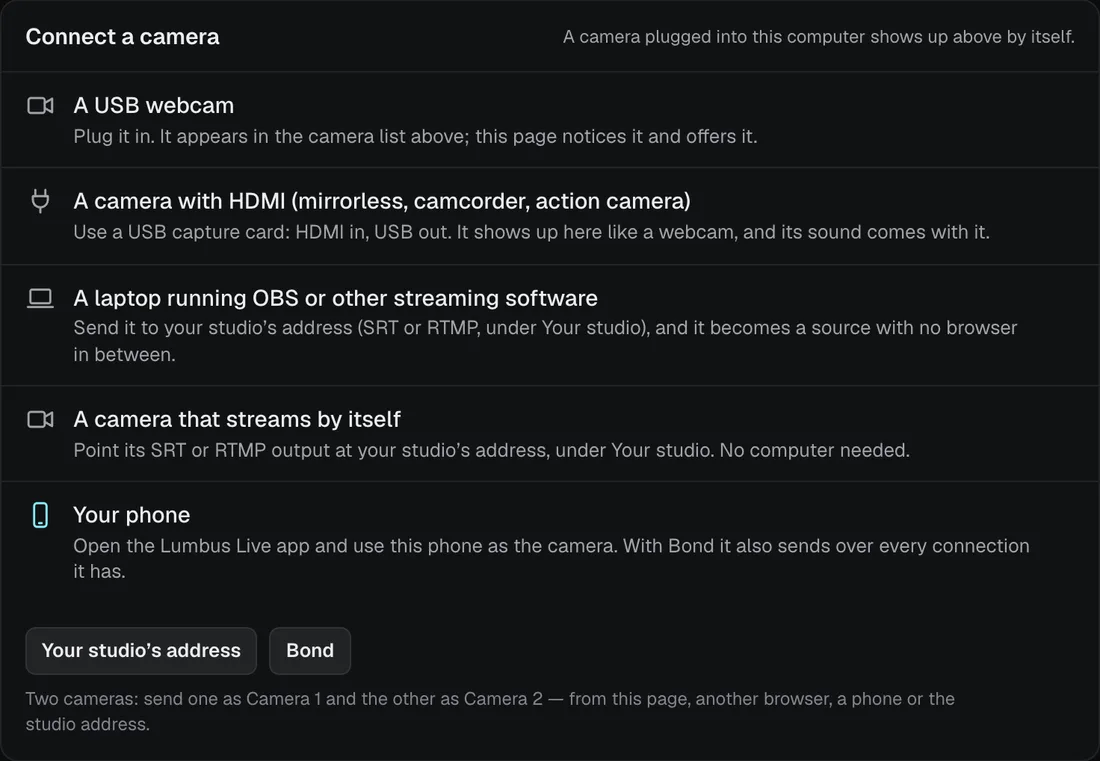This screenshot has height=761, width=1100.
Task: Click the Point its SRT or RTMP output description
Action: pos(492,450)
